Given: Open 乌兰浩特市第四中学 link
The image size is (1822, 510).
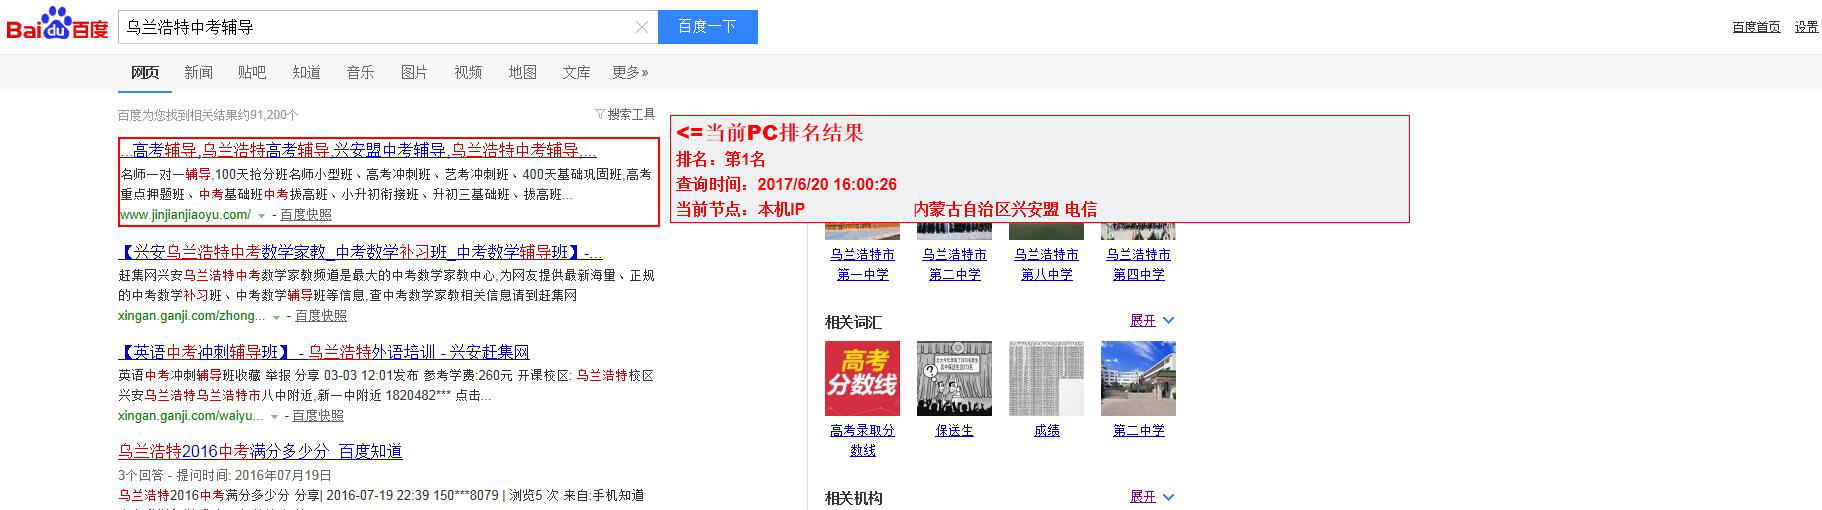Looking at the screenshot, I should pos(1138,264).
